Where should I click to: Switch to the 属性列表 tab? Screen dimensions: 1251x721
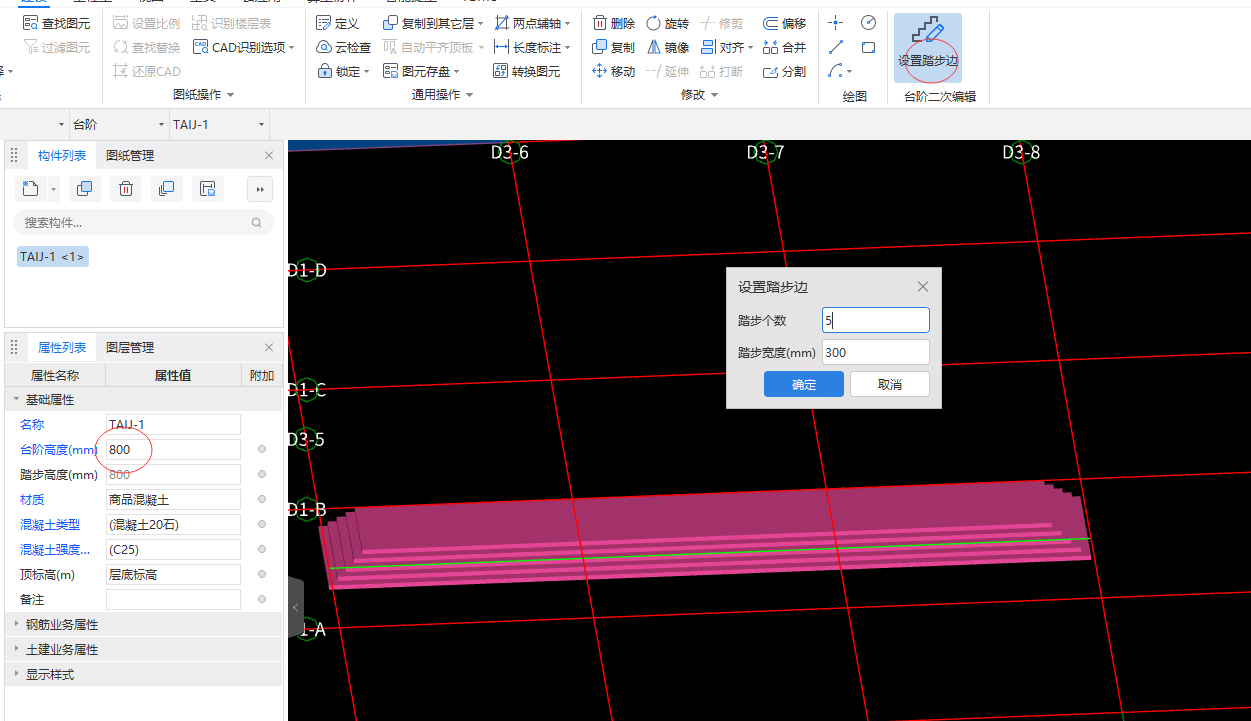62,348
